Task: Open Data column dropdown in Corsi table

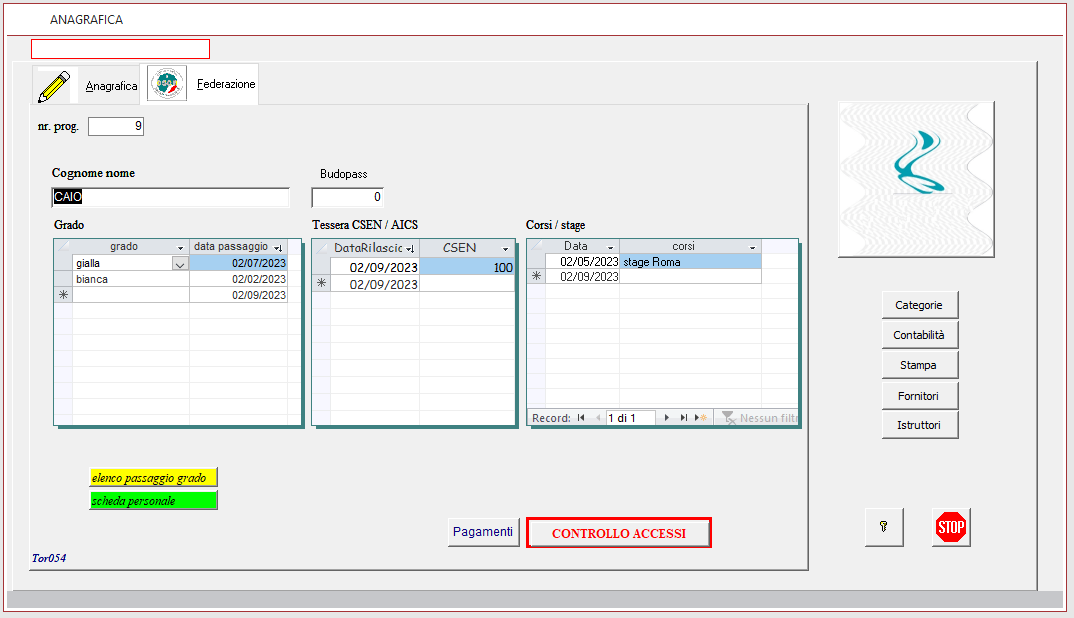Action: pyautogui.click(x=610, y=247)
